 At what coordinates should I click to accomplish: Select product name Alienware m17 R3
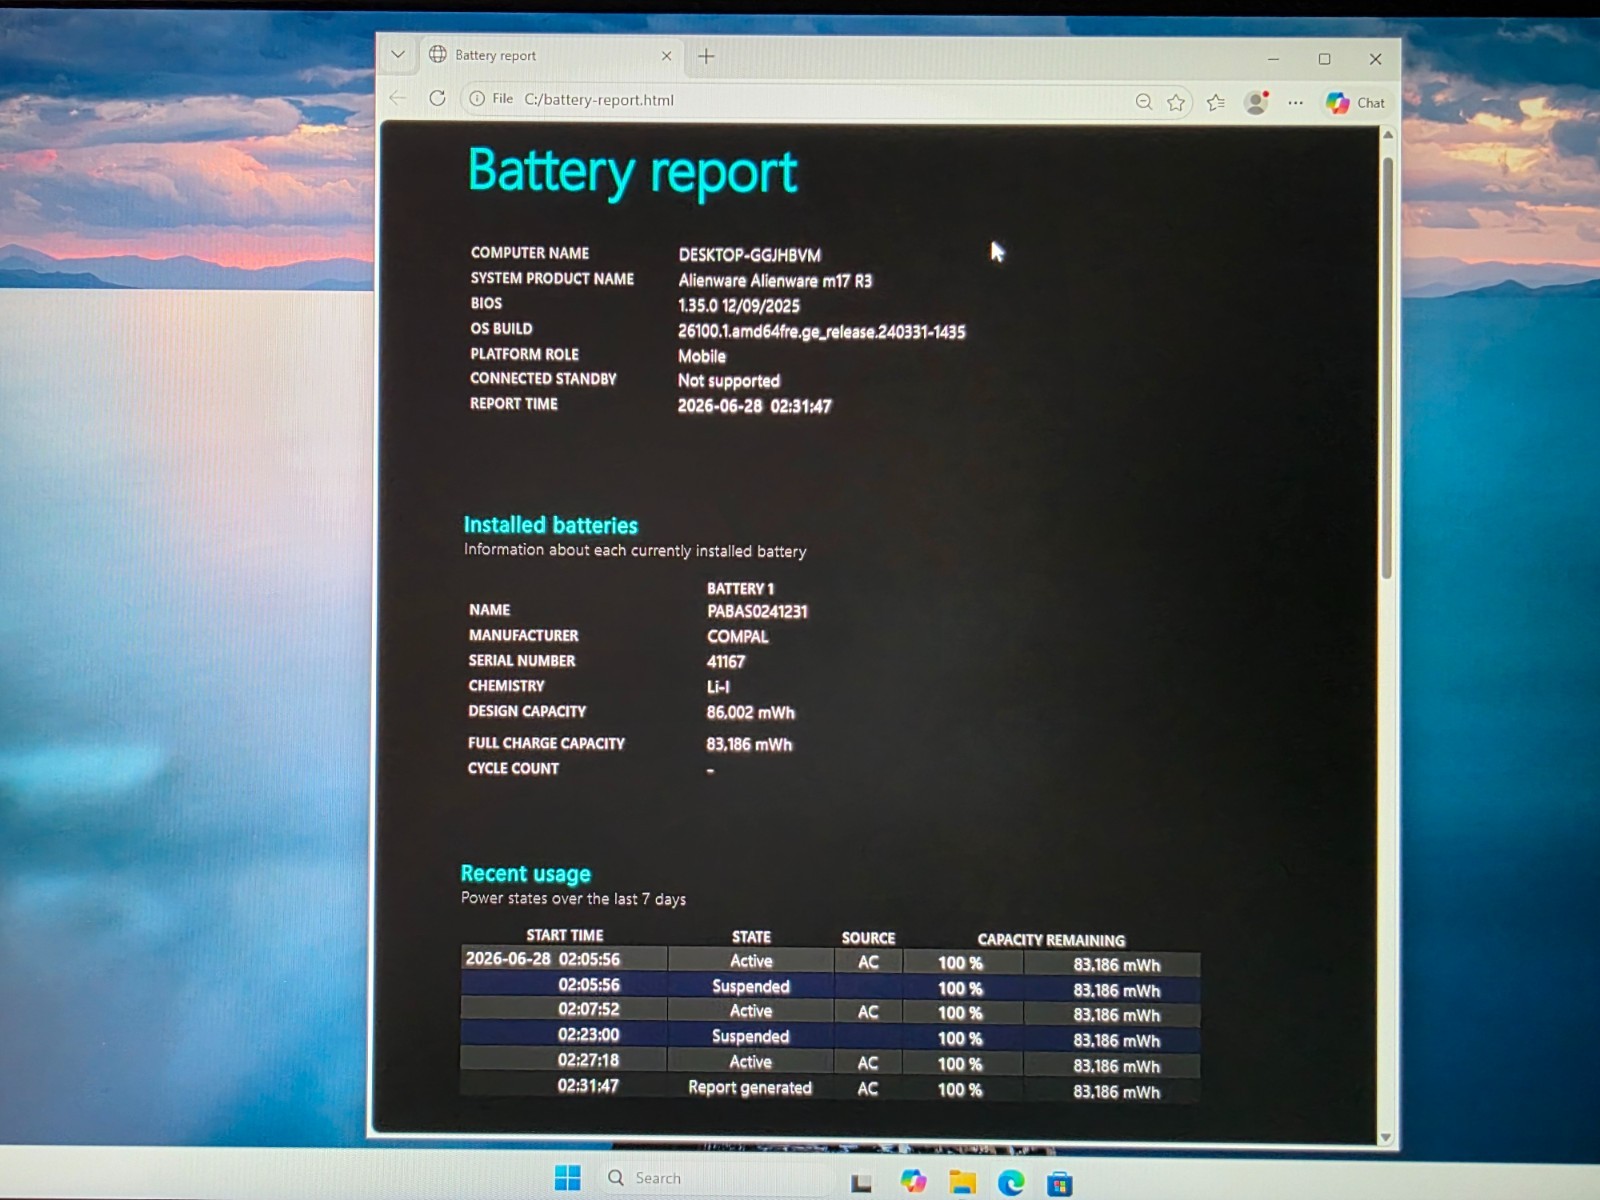(x=775, y=281)
